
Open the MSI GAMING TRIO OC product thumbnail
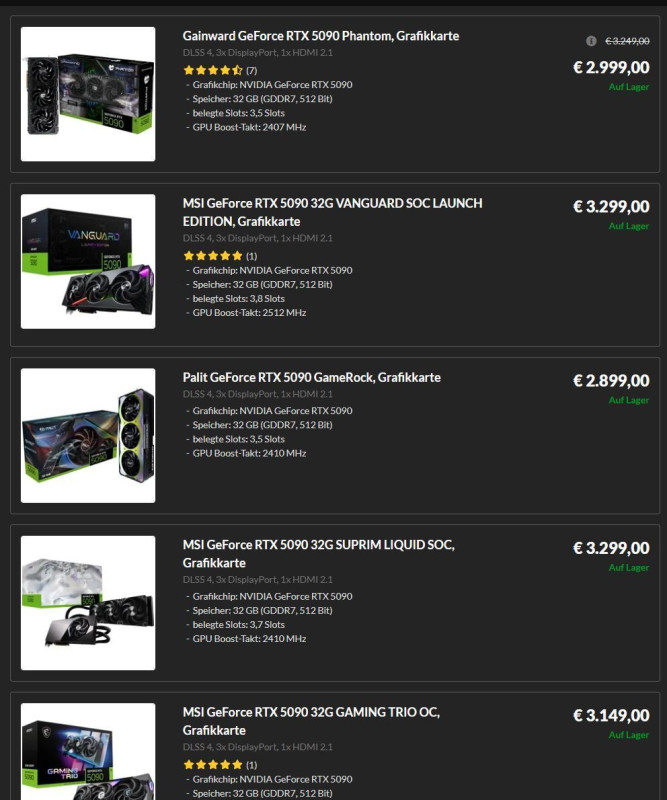[88, 752]
